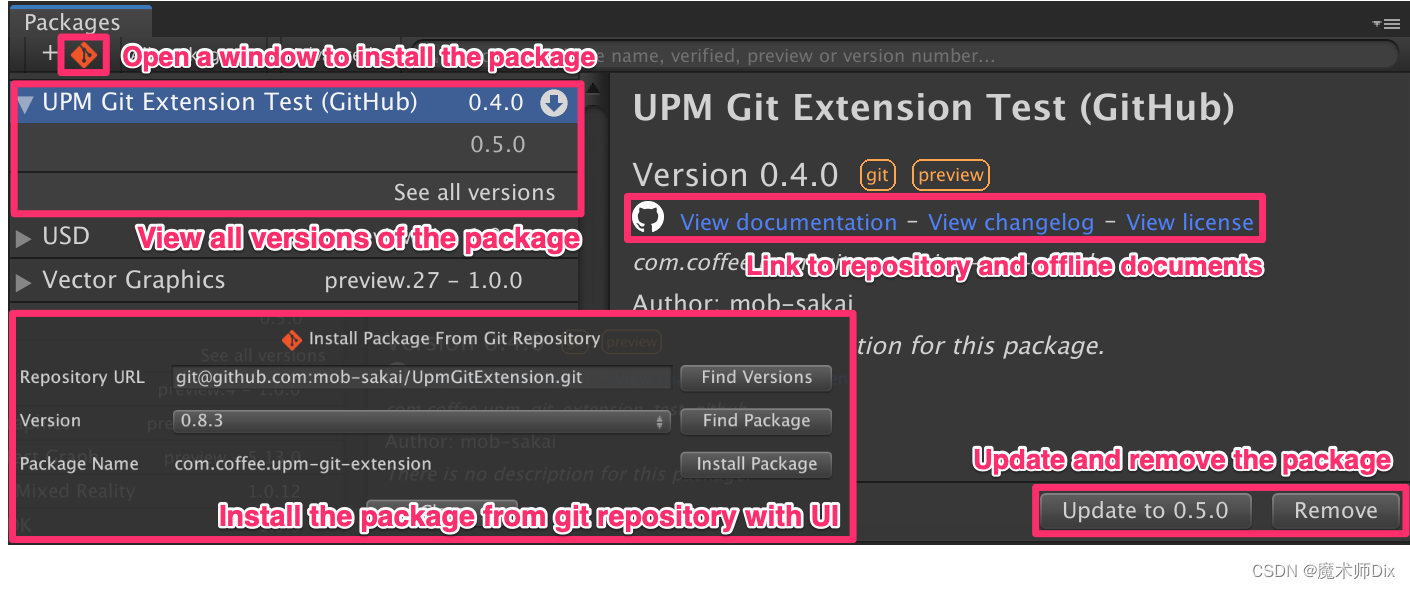This screenshot has height=589, width=1410.
Task: Add a package with the plus icon
Action: click(49, 54)
